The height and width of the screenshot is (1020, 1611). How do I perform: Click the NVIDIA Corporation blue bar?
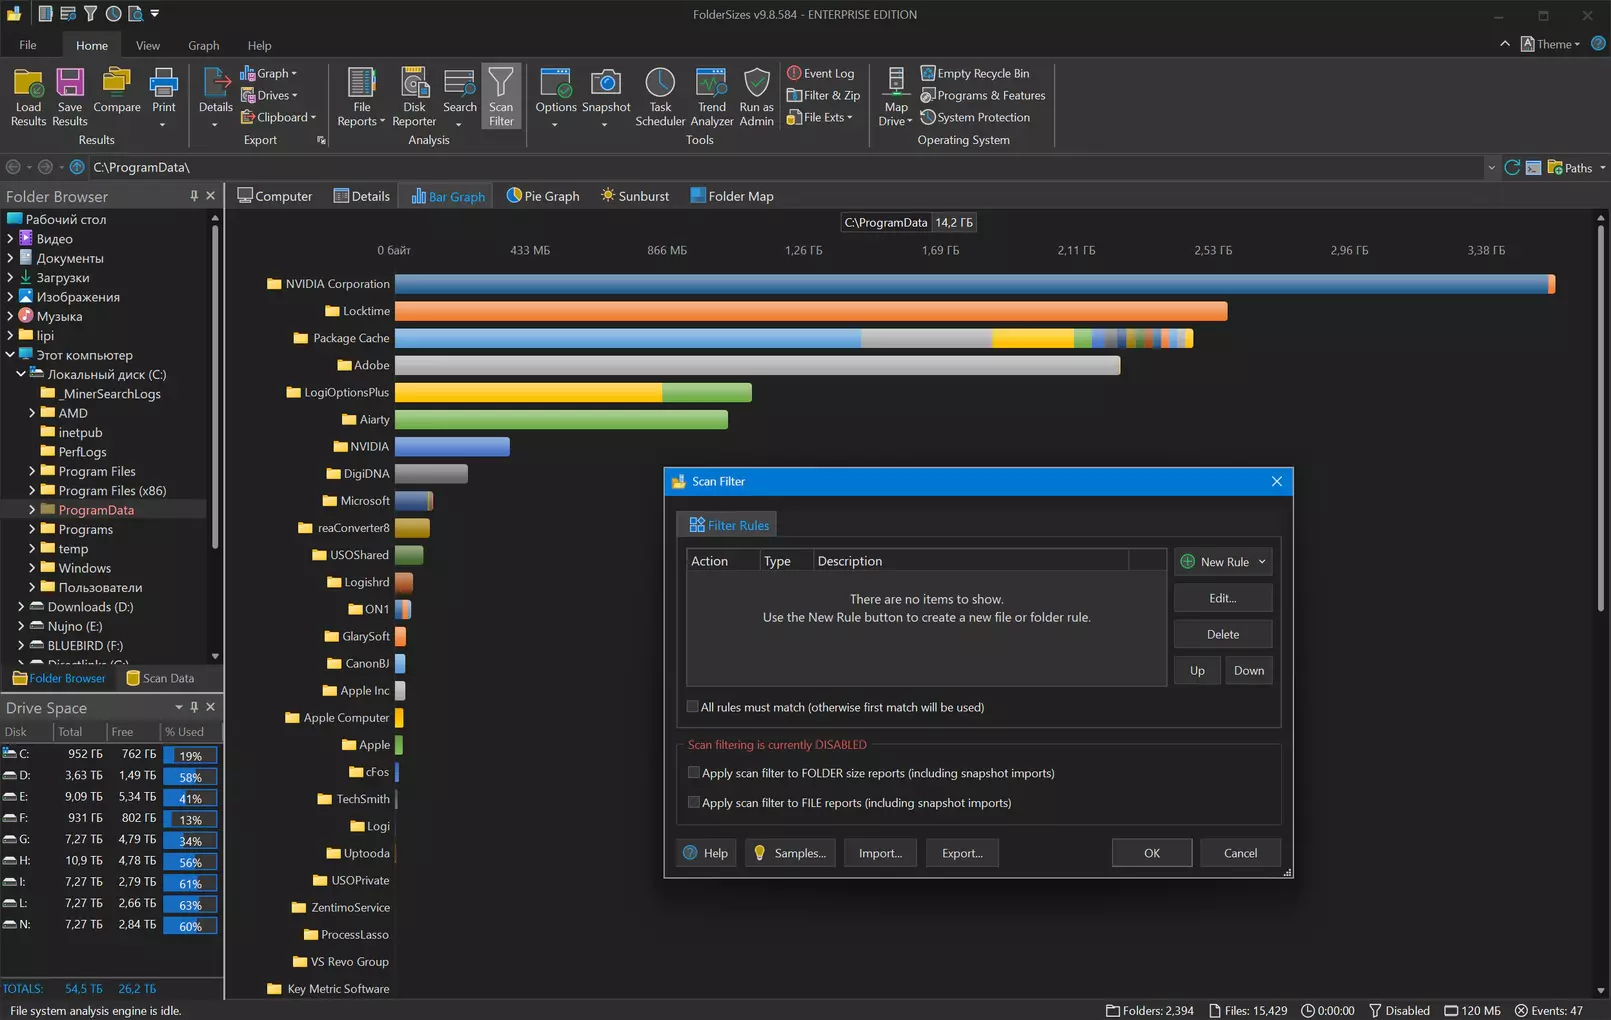970,284
